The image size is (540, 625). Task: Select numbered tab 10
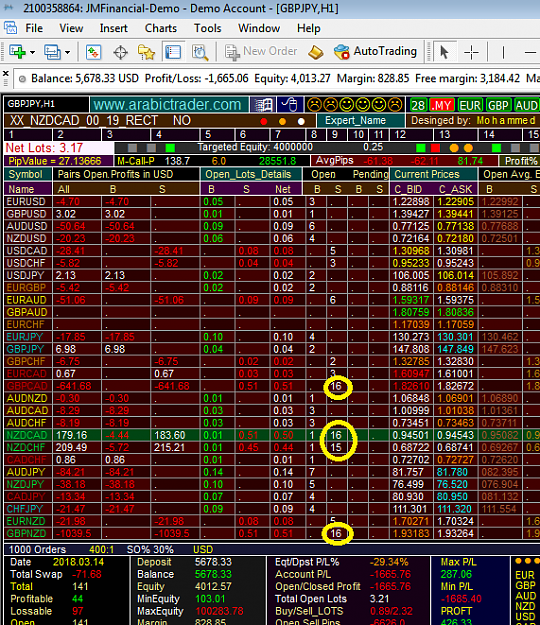coord(359,134)
